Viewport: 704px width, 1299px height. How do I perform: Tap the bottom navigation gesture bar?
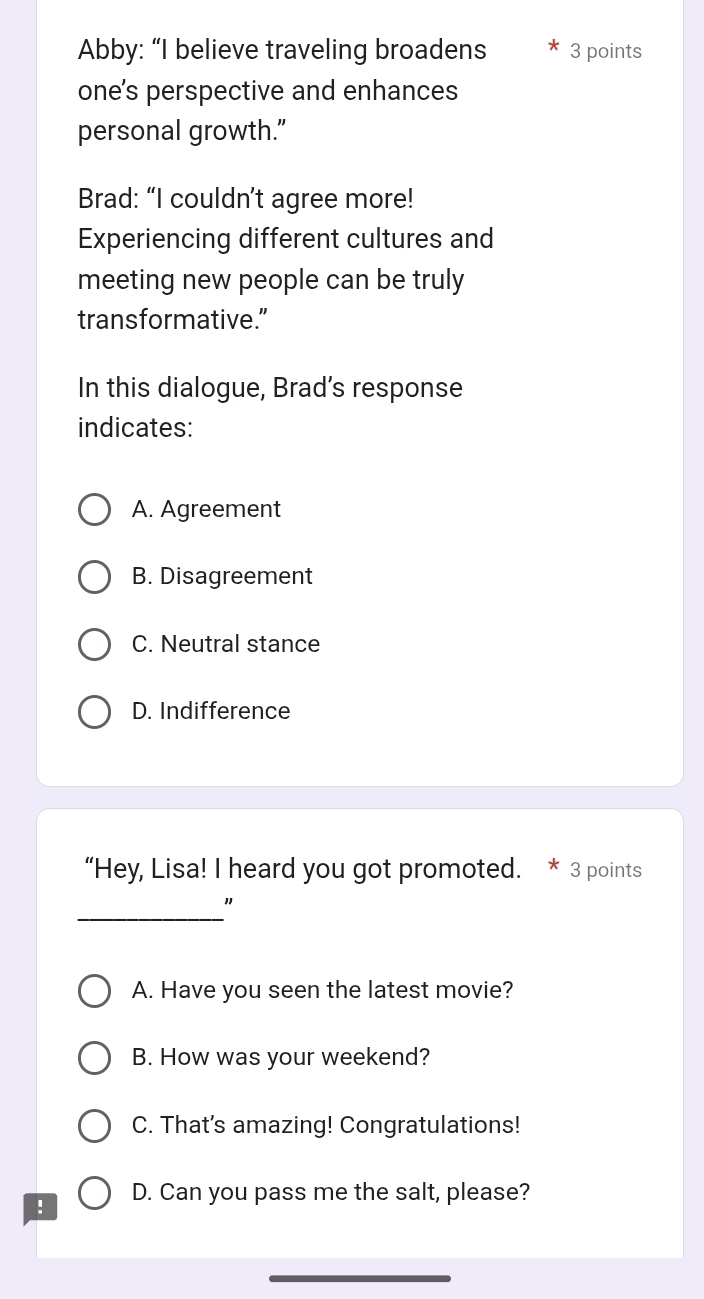point(360,1278)
